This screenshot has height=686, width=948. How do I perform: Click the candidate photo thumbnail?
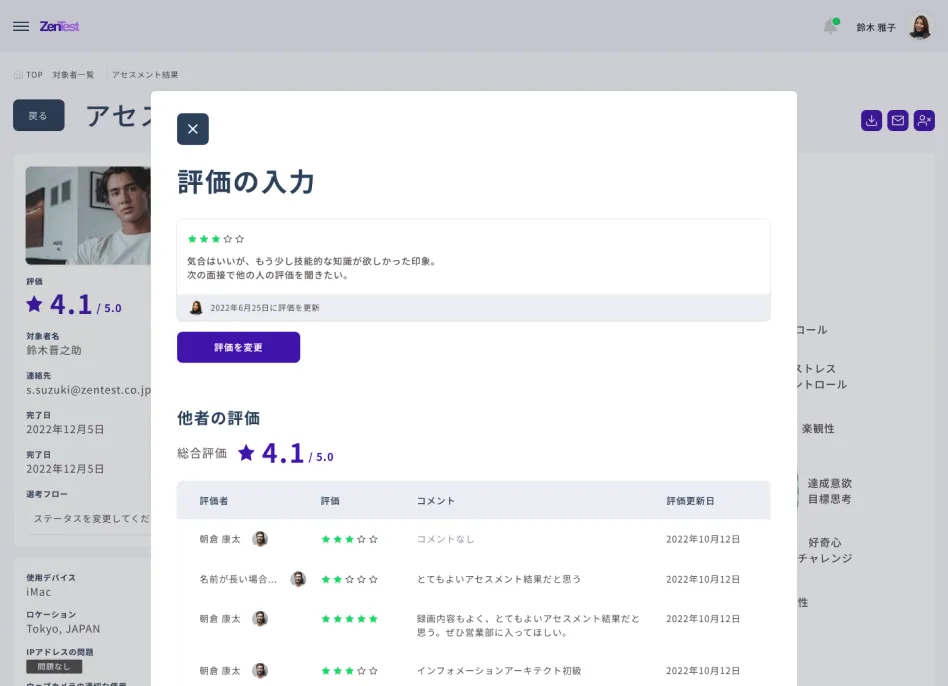pos(88,215)
